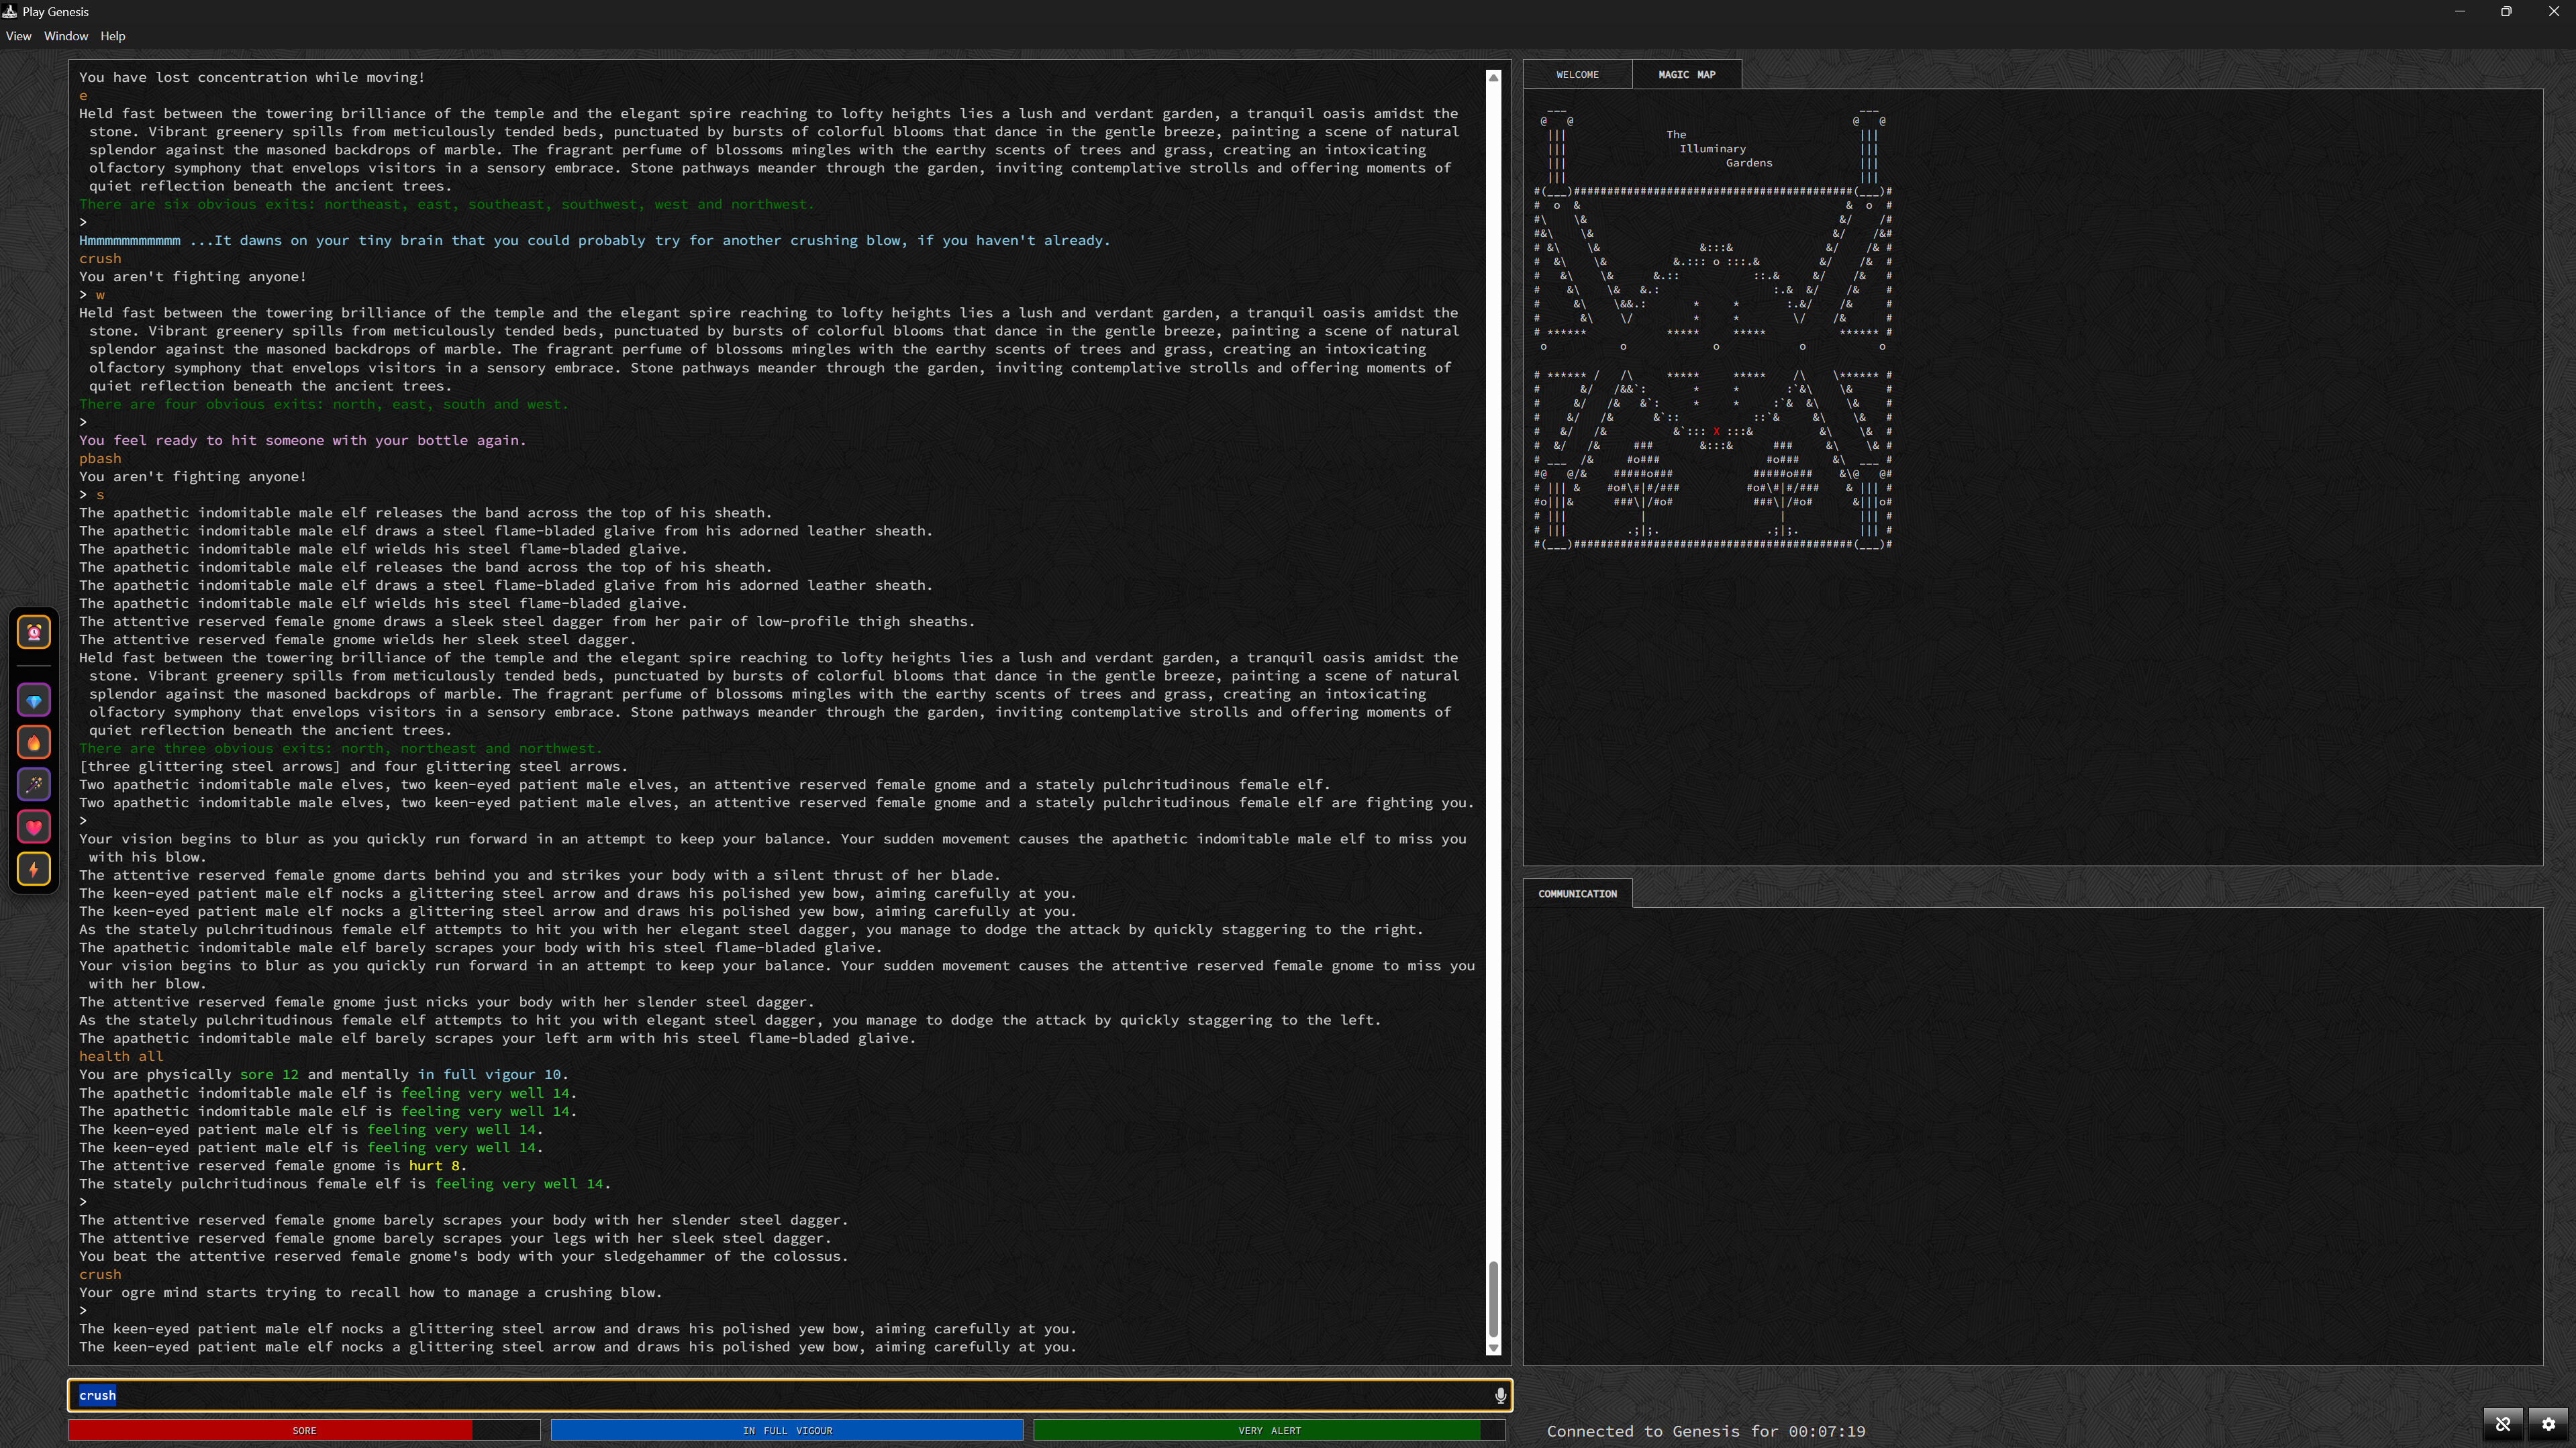2576x1448 pixels.
Task: Click the blue diamond sidebar icon
Action: 34,701
